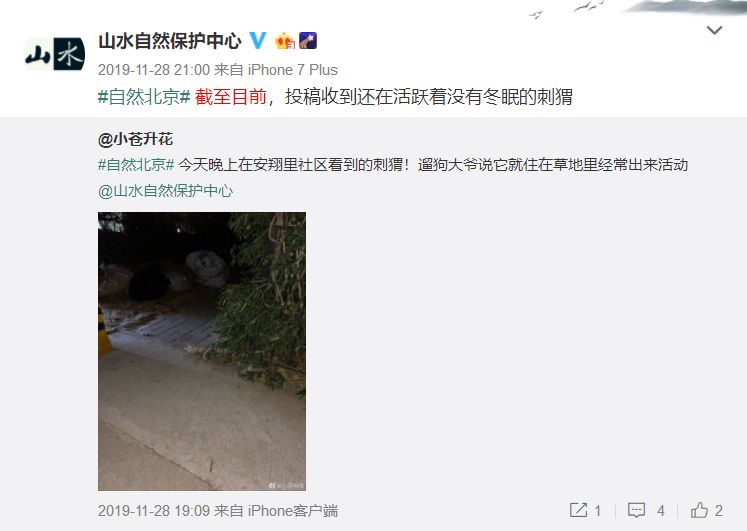Like the original post with thumbs-up
This screenshot has width=747, height=531.
point(699,510)
